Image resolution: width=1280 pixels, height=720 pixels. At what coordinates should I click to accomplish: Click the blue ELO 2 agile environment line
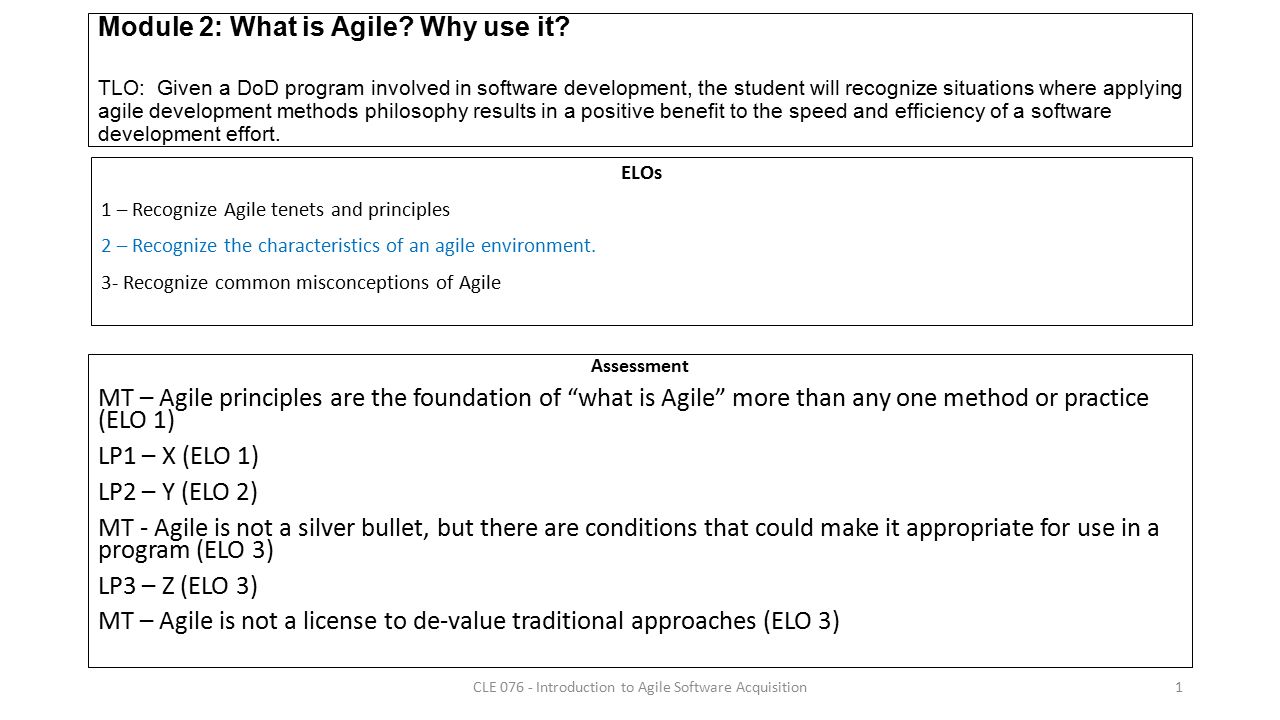pos(348,246)
